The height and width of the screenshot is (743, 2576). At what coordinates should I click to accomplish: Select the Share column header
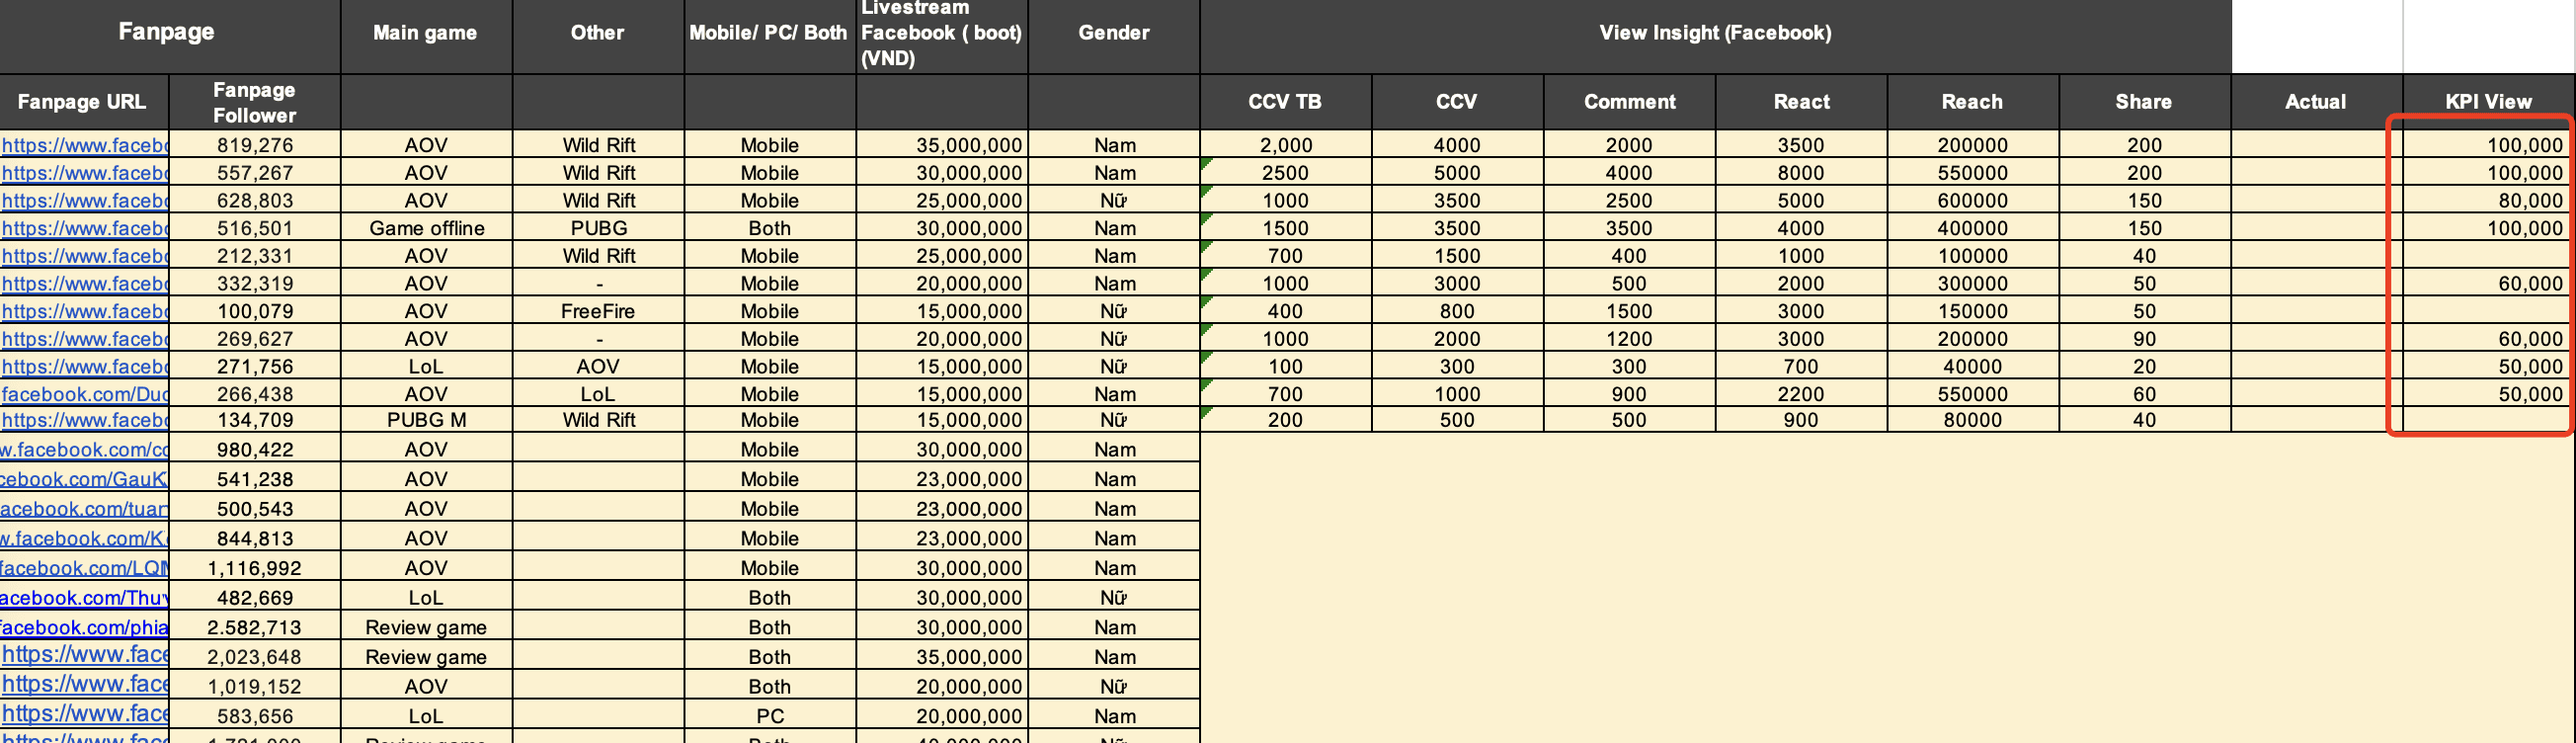click(x=2145, y=102)
